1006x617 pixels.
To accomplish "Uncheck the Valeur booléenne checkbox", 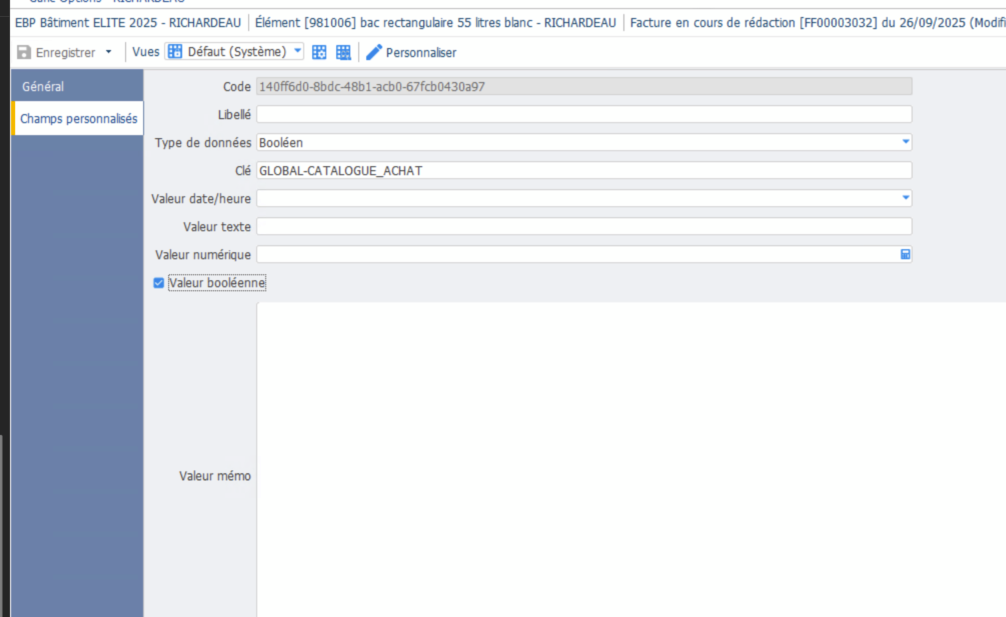I will 159,283.
